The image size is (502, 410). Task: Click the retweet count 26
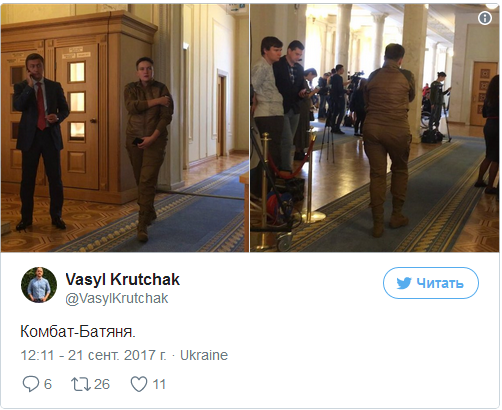102,384
